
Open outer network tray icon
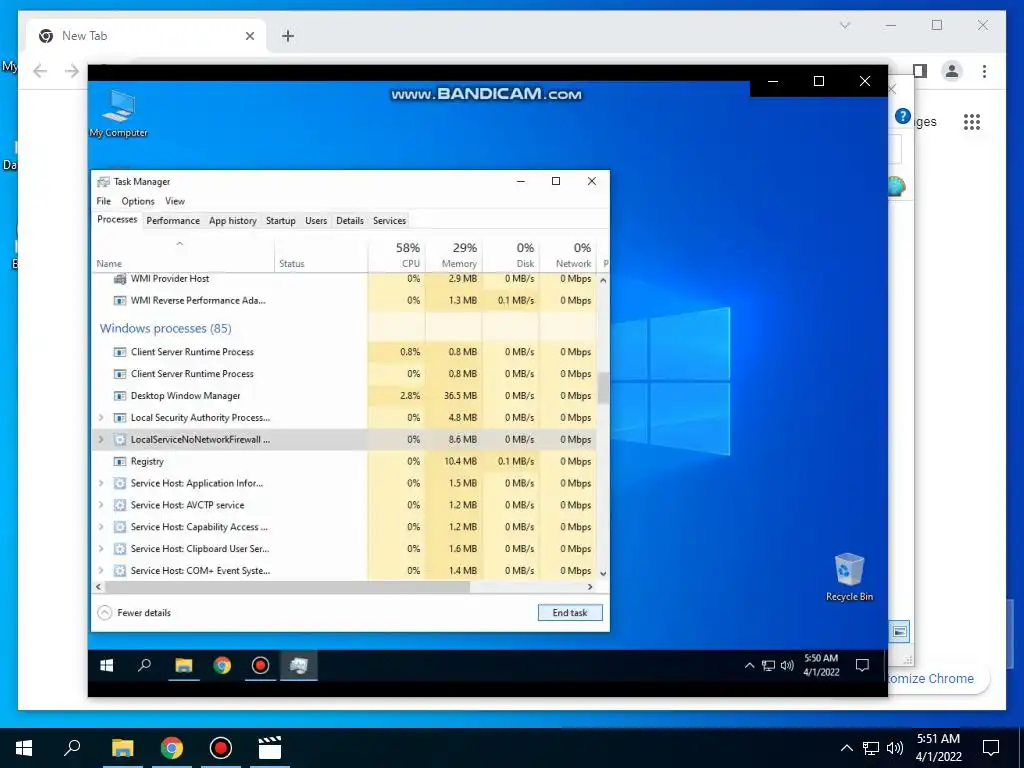point(871,748)
